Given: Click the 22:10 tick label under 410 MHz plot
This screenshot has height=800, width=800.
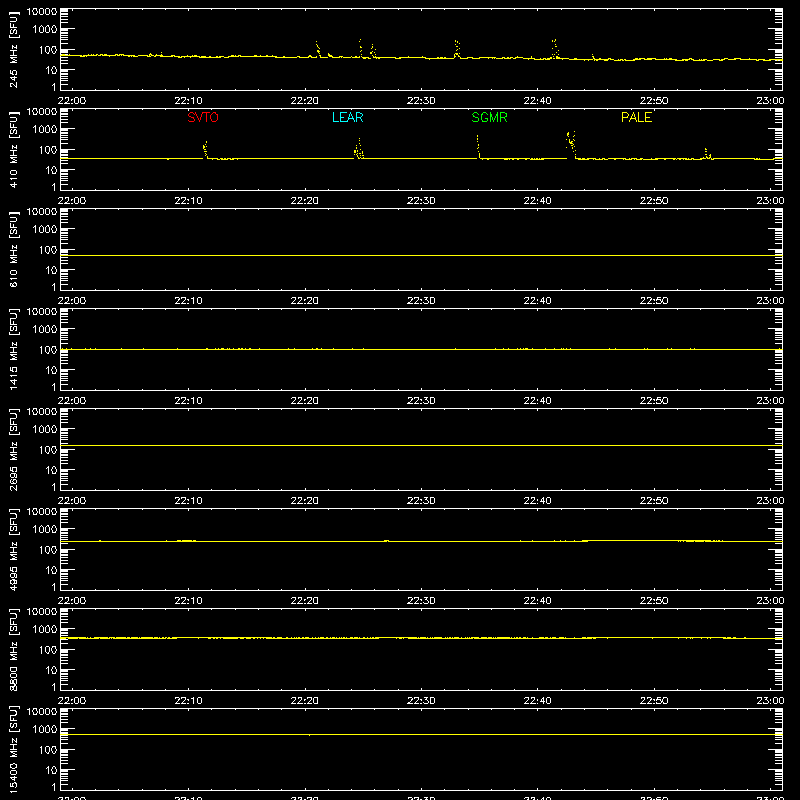Looking at the screenshot, I should point(188,201).
